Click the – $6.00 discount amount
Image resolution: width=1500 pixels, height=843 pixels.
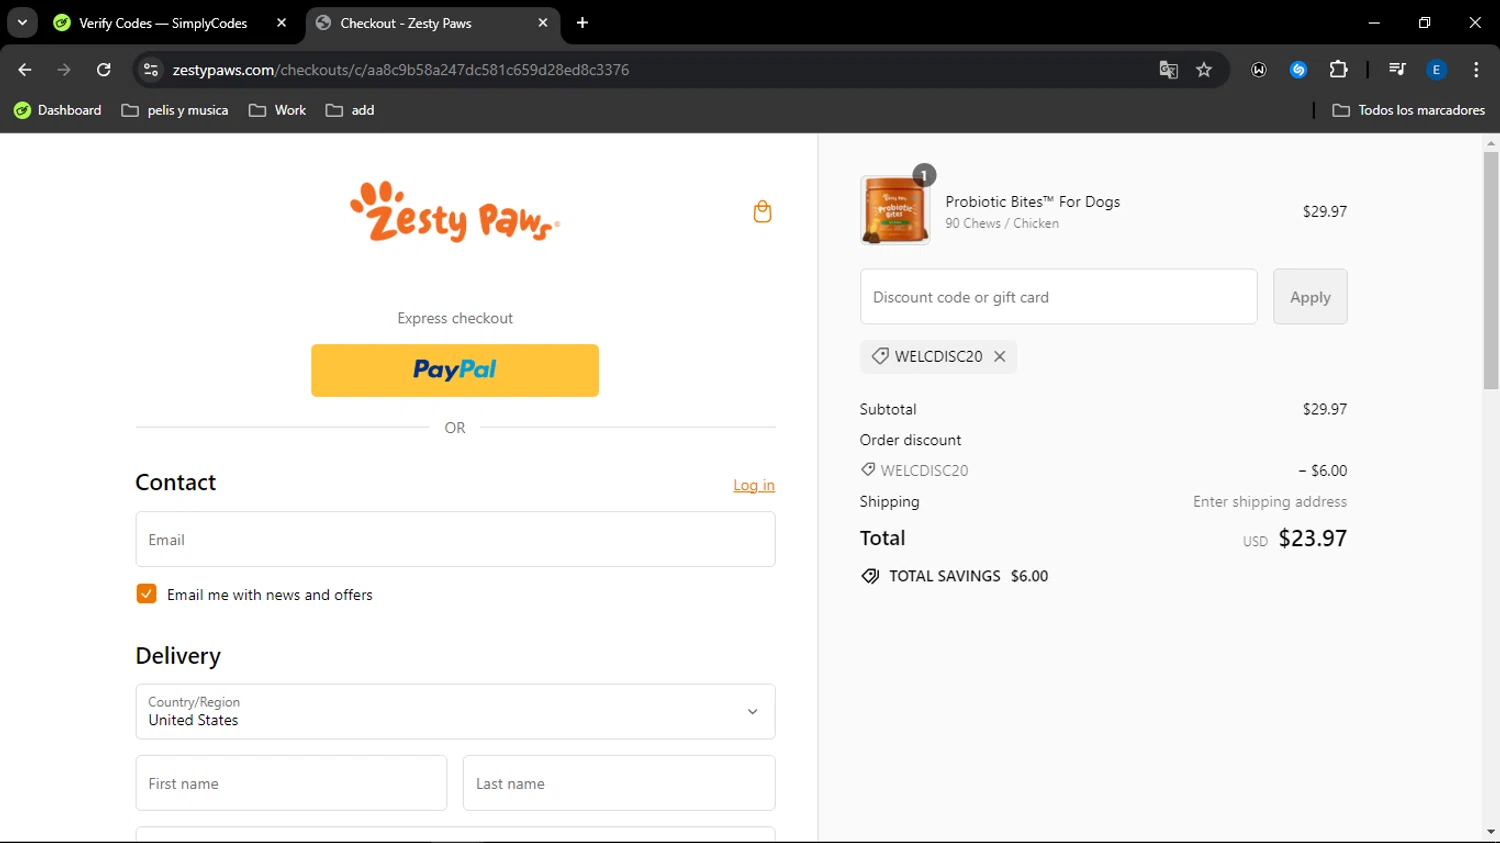tap(1323, 471)
